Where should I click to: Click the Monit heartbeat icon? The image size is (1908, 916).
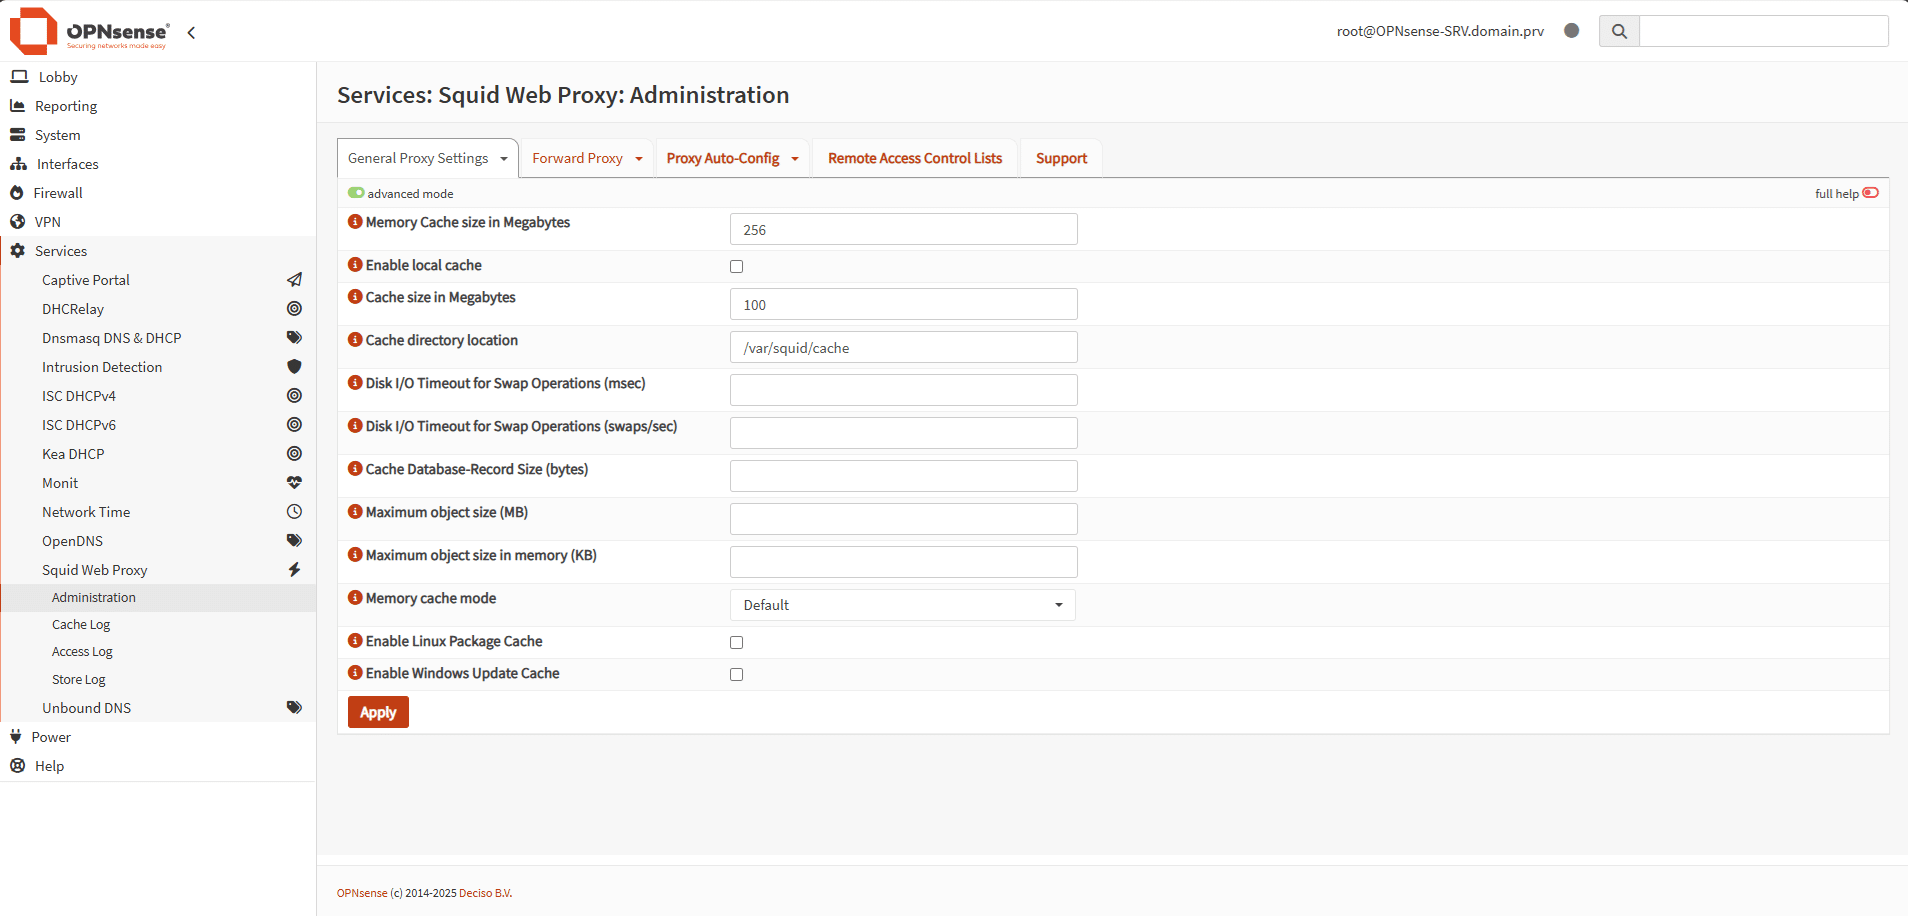point(294,483)
